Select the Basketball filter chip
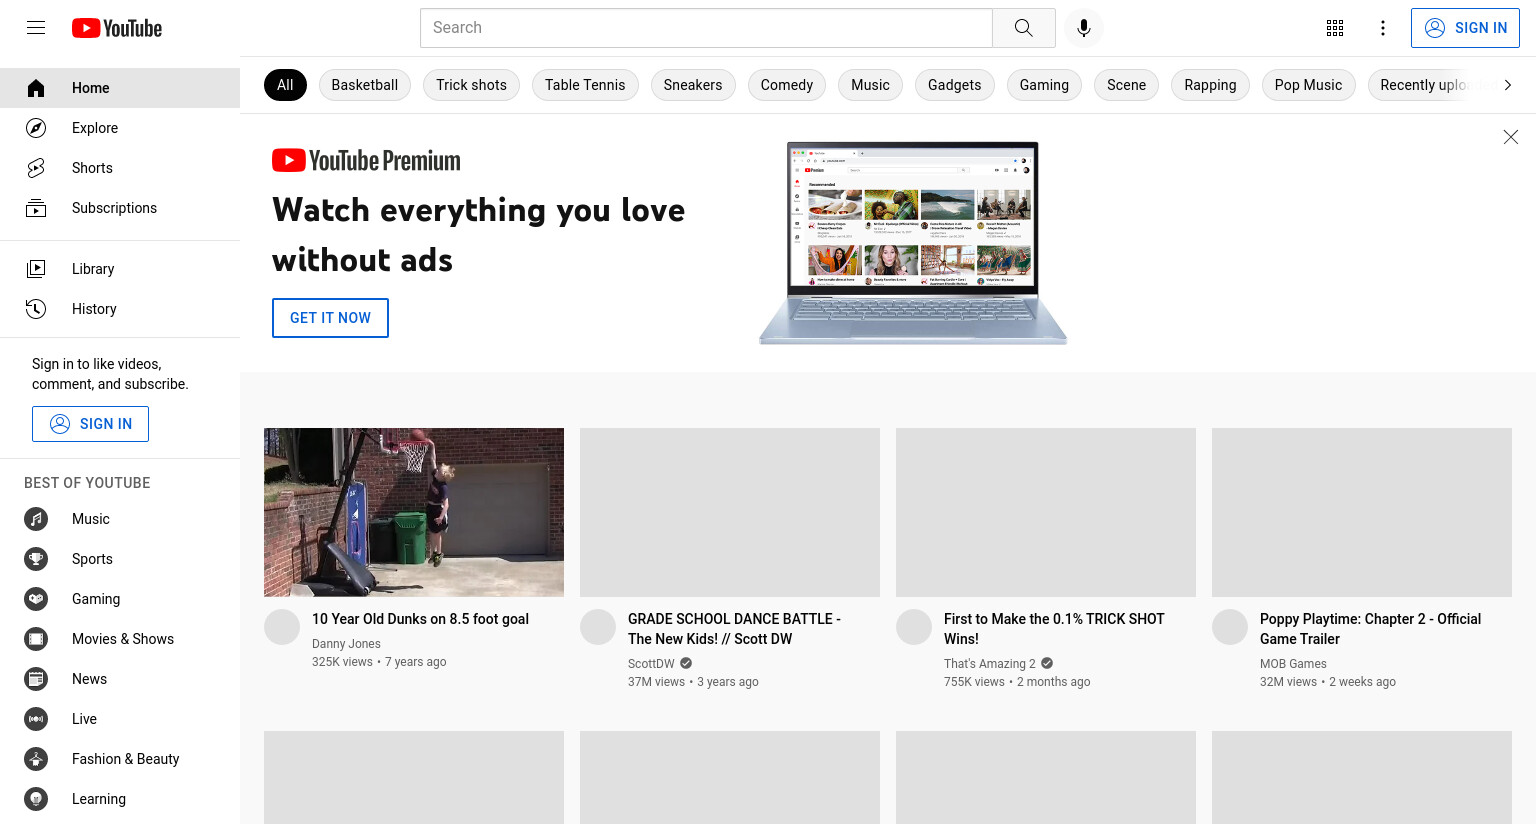This screenshot has width=1536, height=824. 365,85
